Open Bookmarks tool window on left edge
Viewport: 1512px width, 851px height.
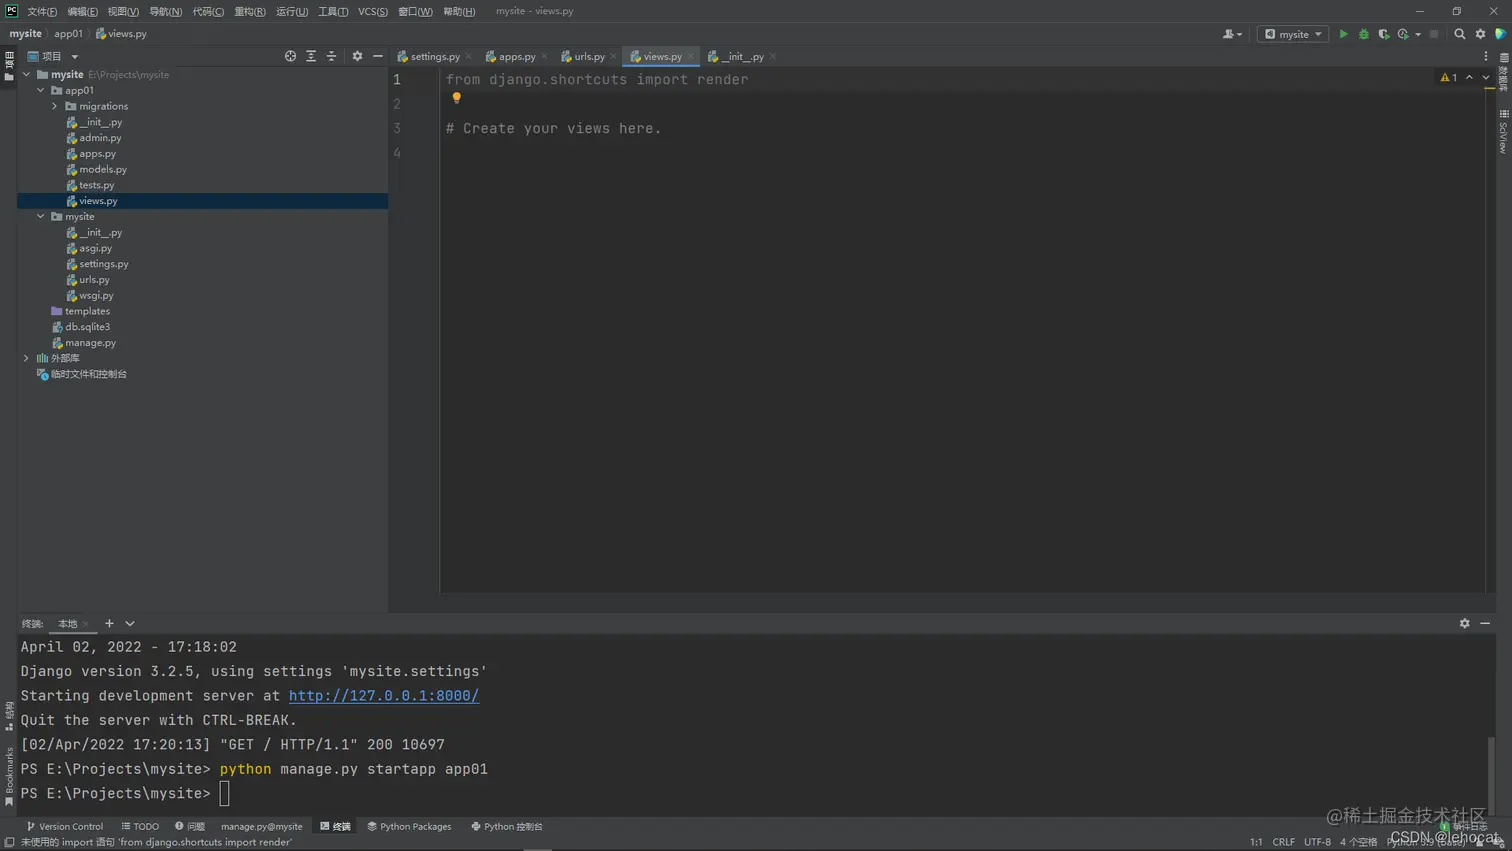pyautogui.click(x=9, y=777)
